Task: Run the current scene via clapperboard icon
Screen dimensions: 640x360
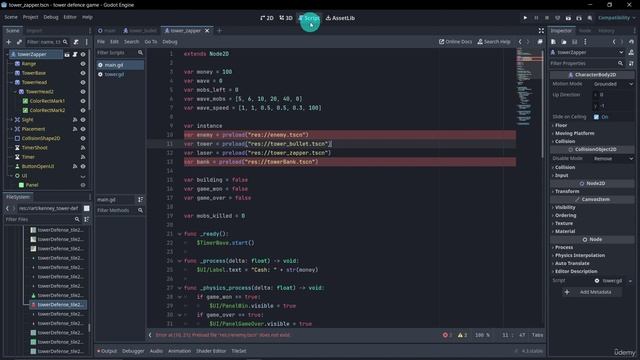Action: click(568, 18)
